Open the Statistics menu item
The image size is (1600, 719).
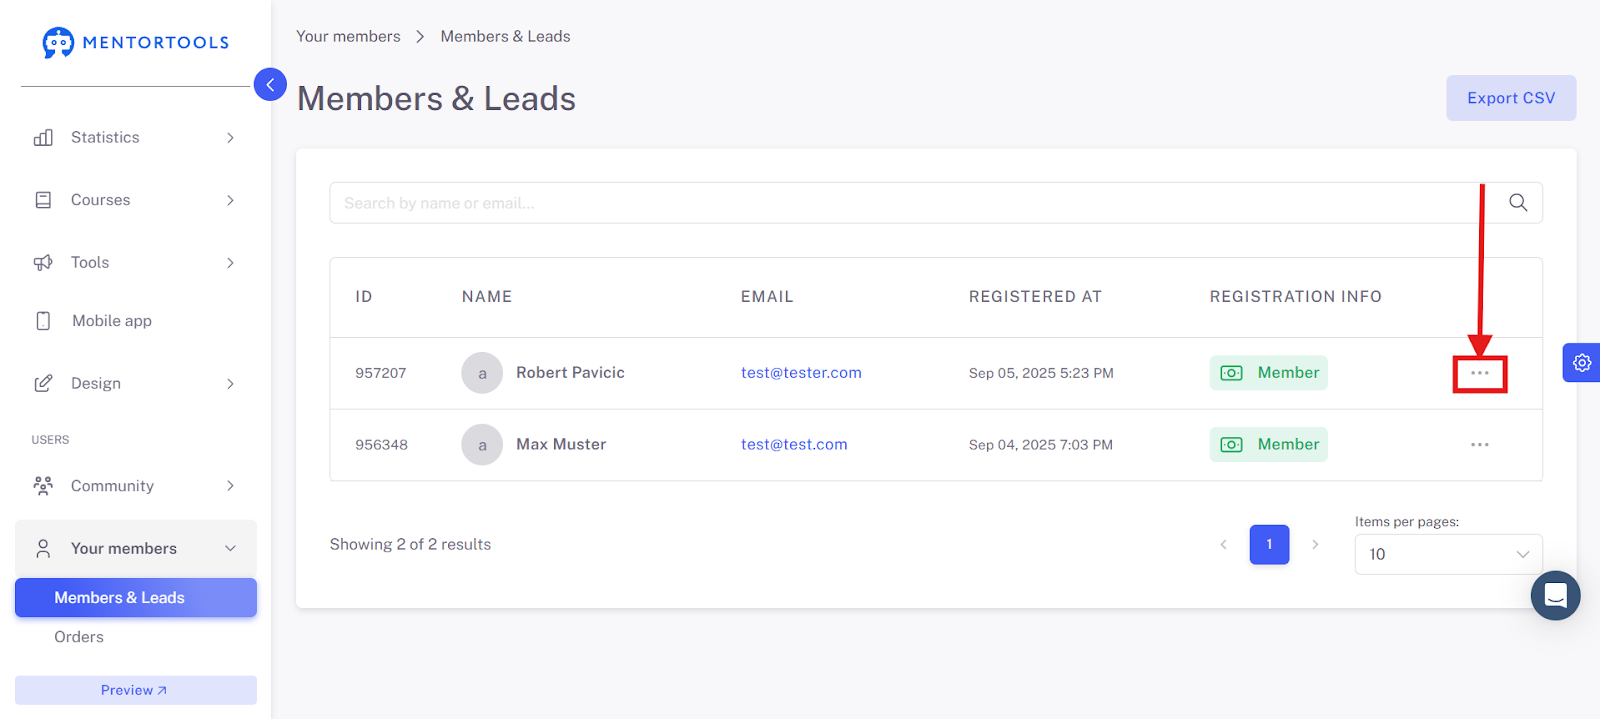click(136, 138)
